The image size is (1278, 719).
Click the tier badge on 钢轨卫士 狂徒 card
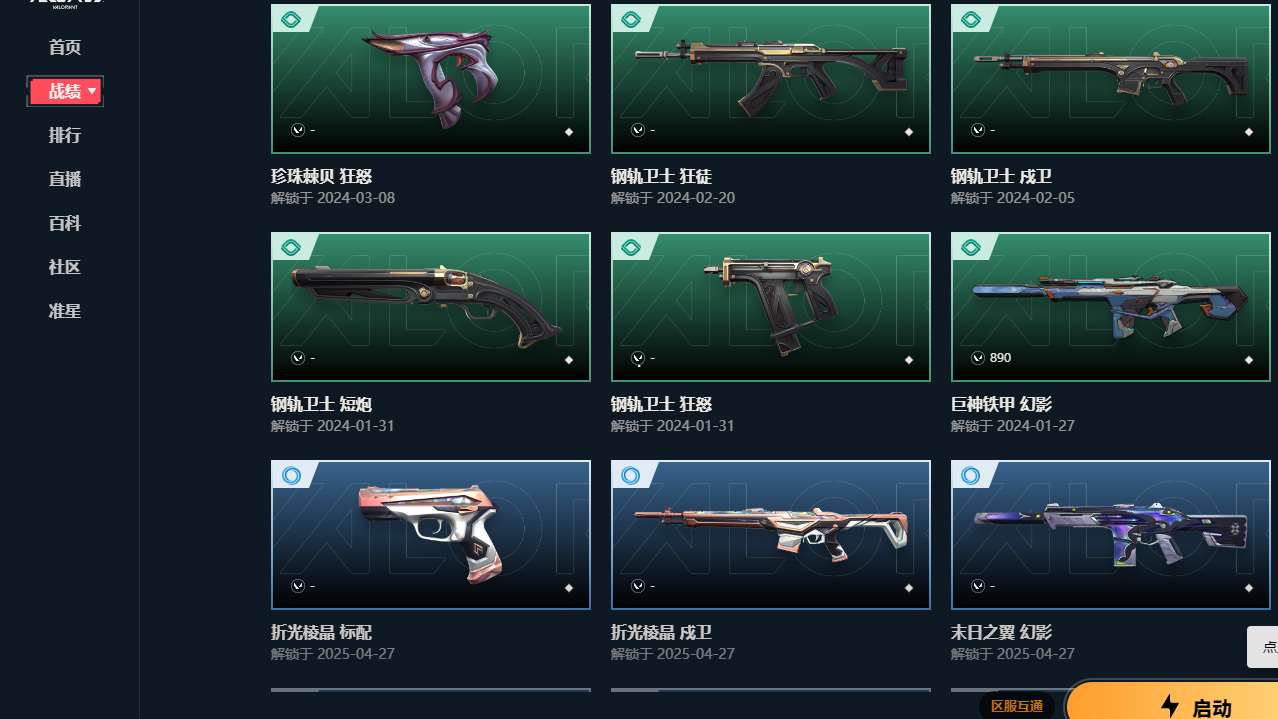coord(630,20)
